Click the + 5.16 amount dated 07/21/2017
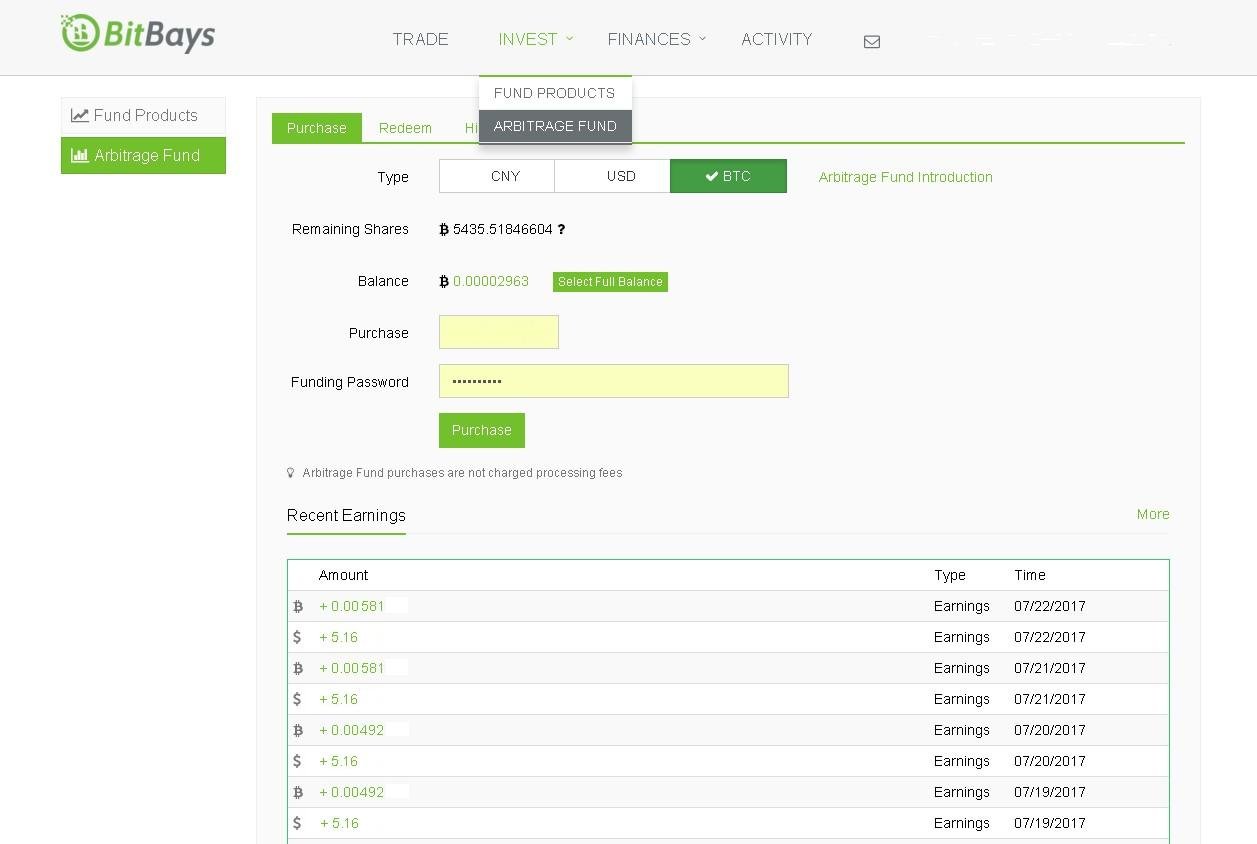This screenshot has height=844, width=1257. (x=339, y=699)
